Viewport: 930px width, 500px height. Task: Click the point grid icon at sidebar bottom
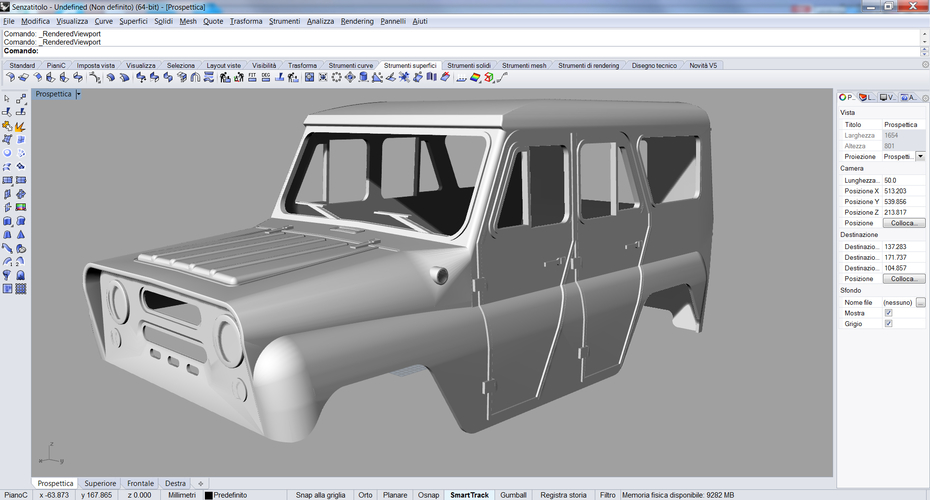point(21,289)
